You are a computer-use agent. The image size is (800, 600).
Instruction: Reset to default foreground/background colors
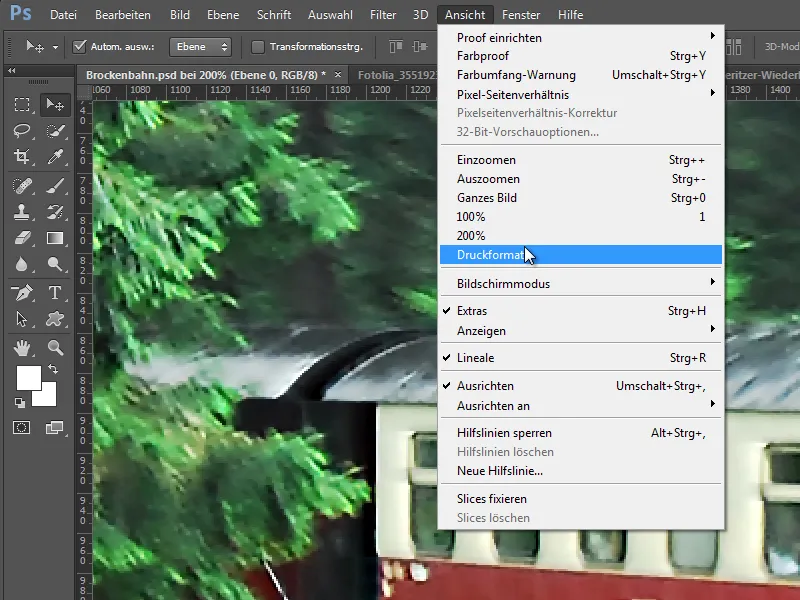pyautogui.click(x=19, y=403)
